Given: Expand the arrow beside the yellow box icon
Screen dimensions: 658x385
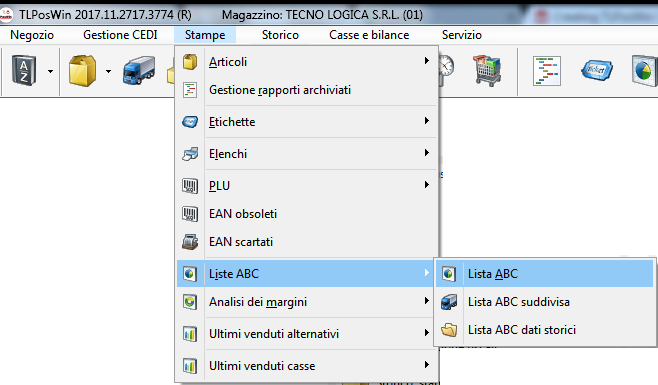Looking at the screenshot, I should 108,71.
